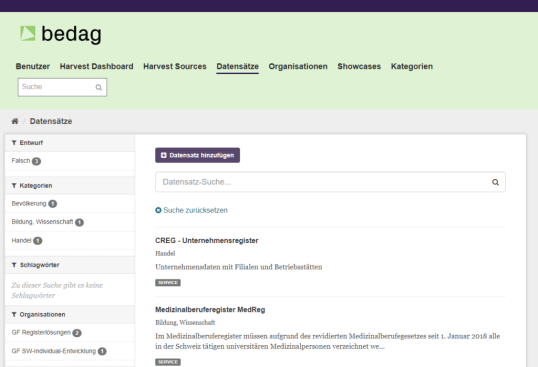Open CREG - Unternehmensregister dataset

(207, 240)
